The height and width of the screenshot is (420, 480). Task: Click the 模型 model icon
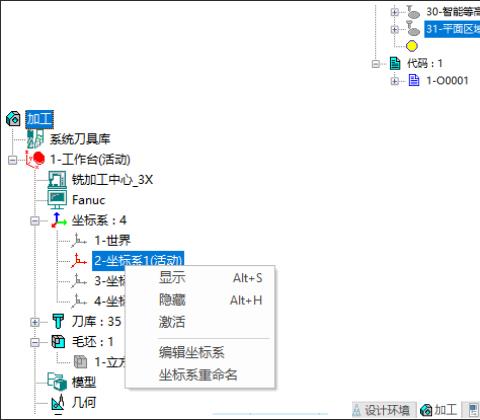pyautogui.click(x=57, y=382)
